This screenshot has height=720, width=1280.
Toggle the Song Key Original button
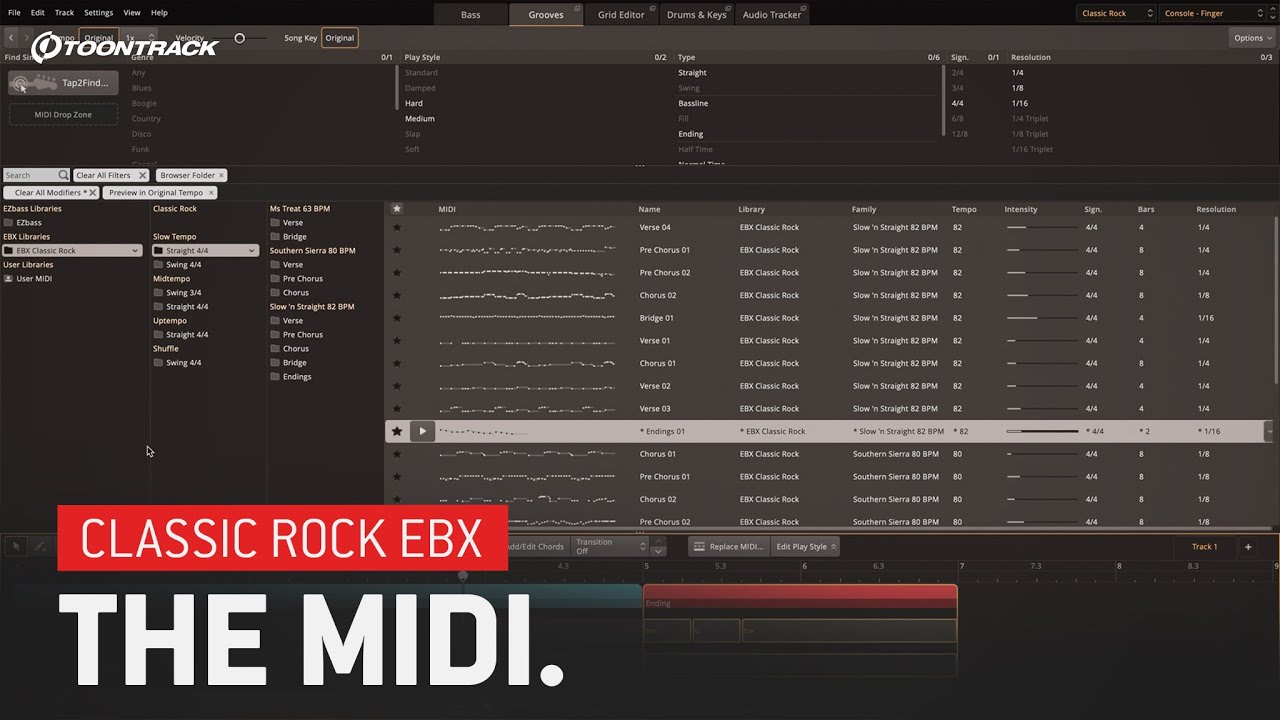coord(340,38)
